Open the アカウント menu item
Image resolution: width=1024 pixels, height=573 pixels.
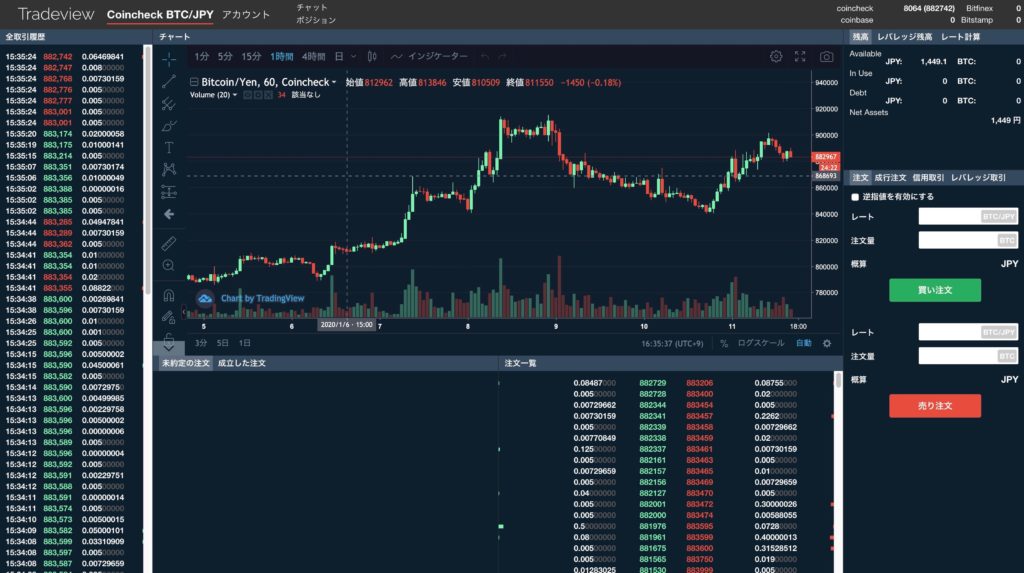[x=246, y=15]
